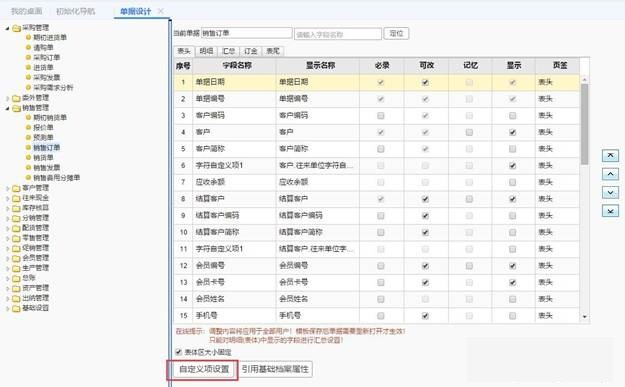This screenshot has width=625, height=387.
Task: Close the 单据设计 tab with its X icon
Action: click(161, 11)
